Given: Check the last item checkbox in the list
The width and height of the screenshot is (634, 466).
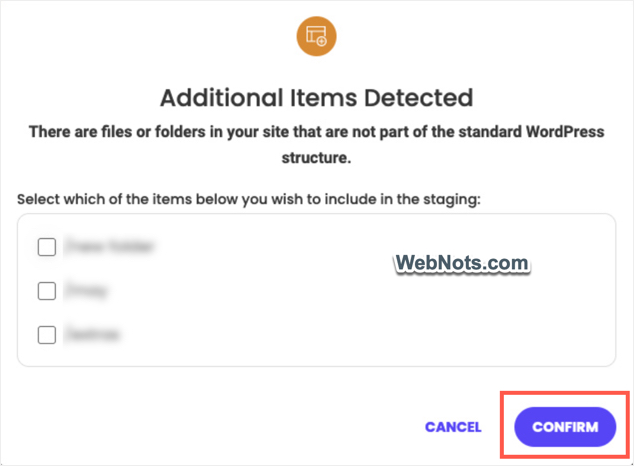Looking at the screenshot, I should [47, 335].
